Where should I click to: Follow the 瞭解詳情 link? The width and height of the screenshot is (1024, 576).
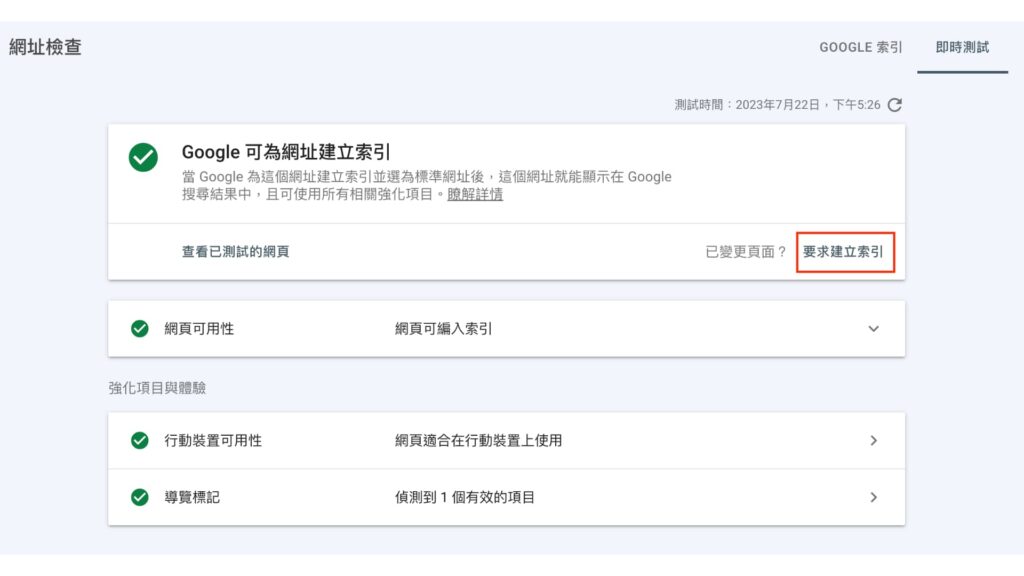475,194
